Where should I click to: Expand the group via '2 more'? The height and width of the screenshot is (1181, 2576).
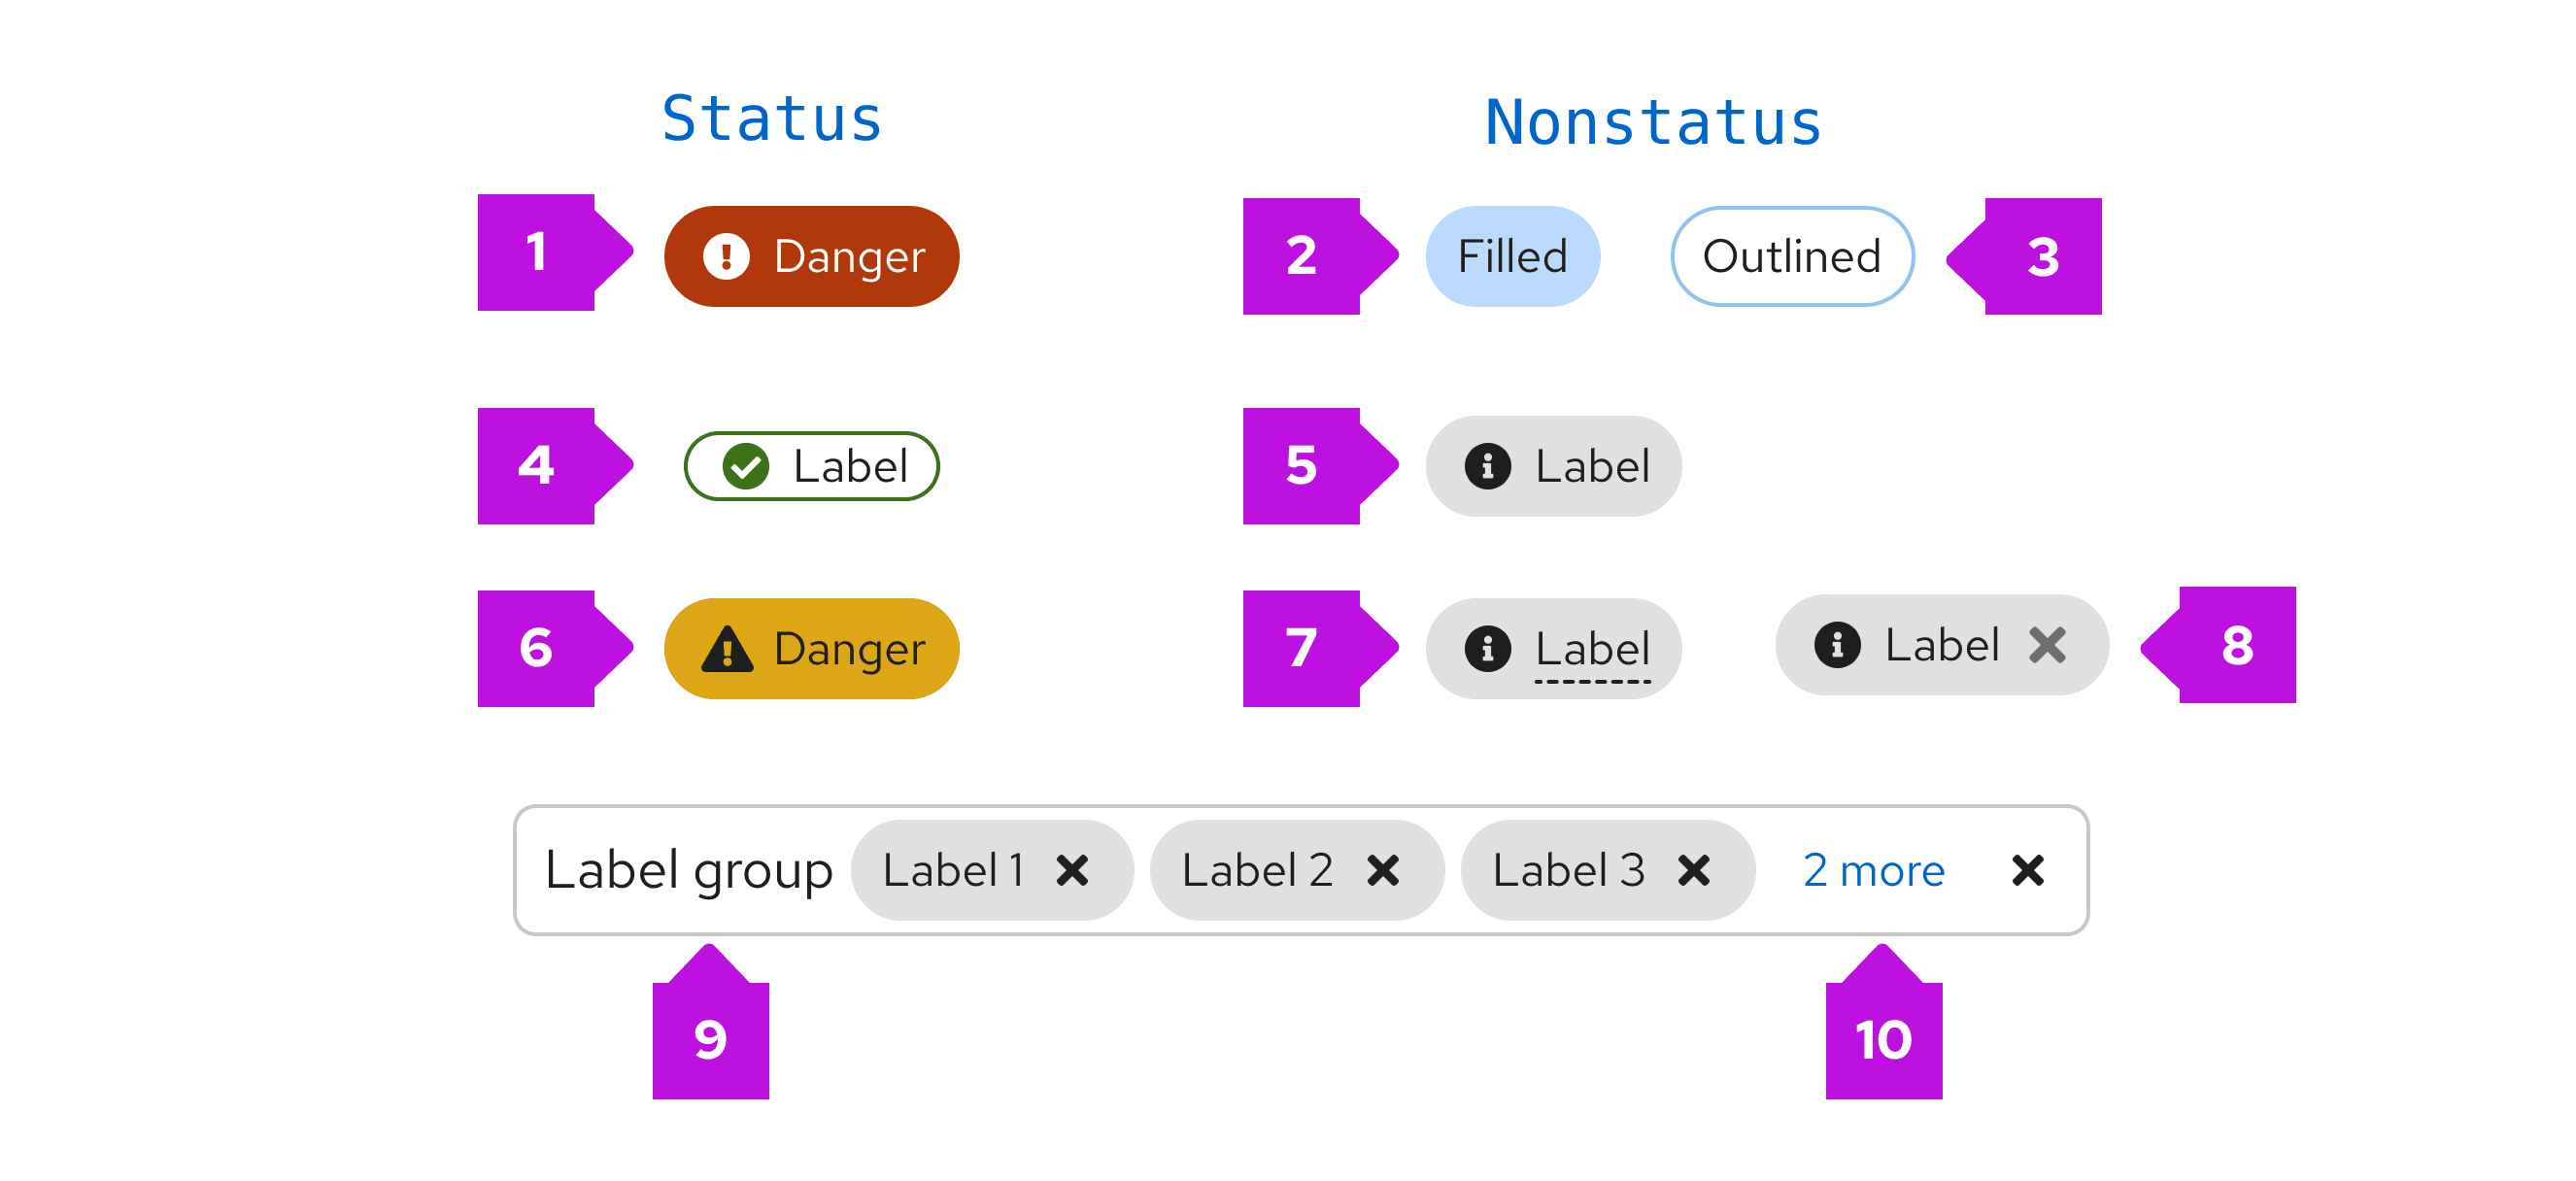1873,870
